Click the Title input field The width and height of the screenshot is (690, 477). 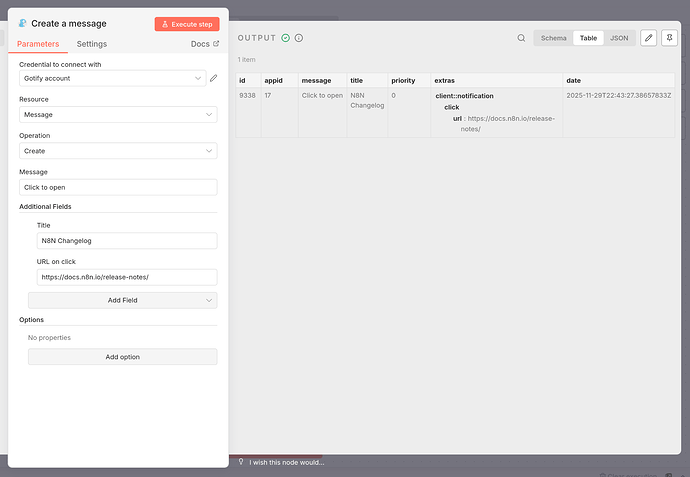tap(127, 241)
